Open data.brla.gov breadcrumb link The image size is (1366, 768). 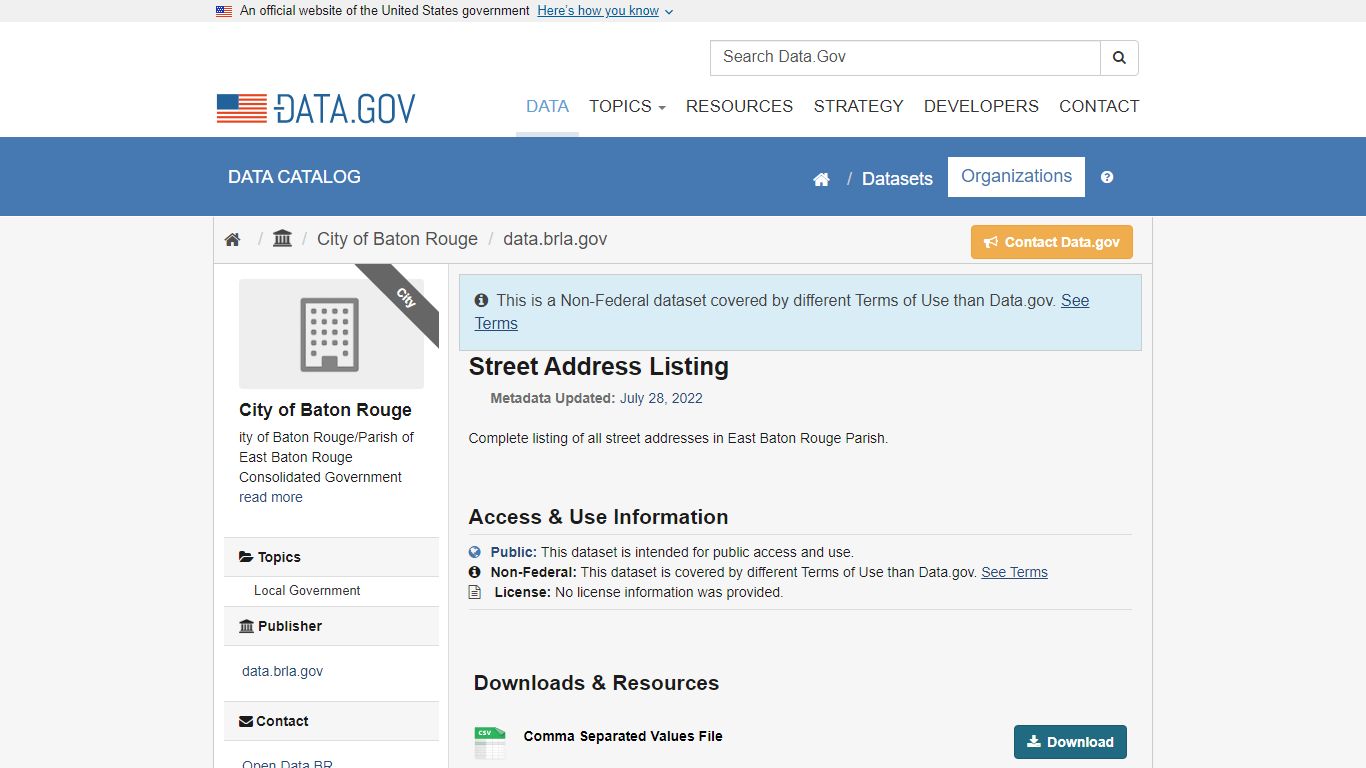pos(555,239)
